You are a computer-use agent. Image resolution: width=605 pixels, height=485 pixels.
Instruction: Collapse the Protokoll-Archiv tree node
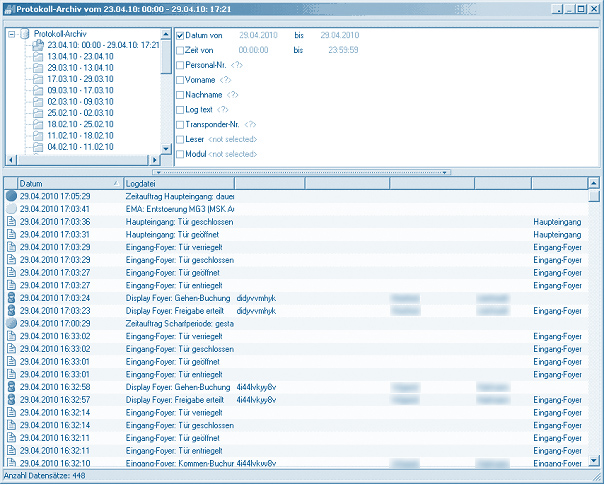click(x=11, y=33)
